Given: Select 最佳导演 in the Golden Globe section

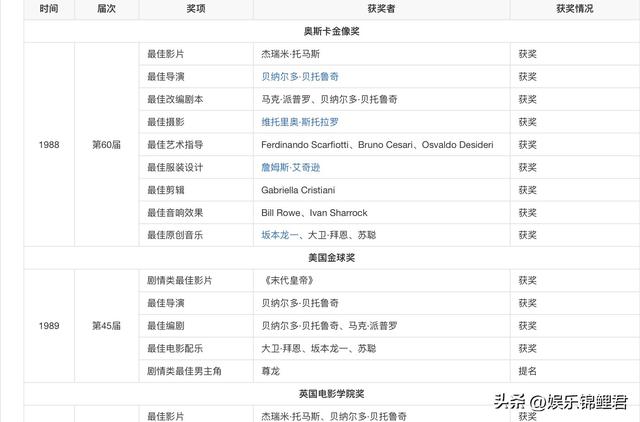Looking at the screenshot, I should pos(166,303).
